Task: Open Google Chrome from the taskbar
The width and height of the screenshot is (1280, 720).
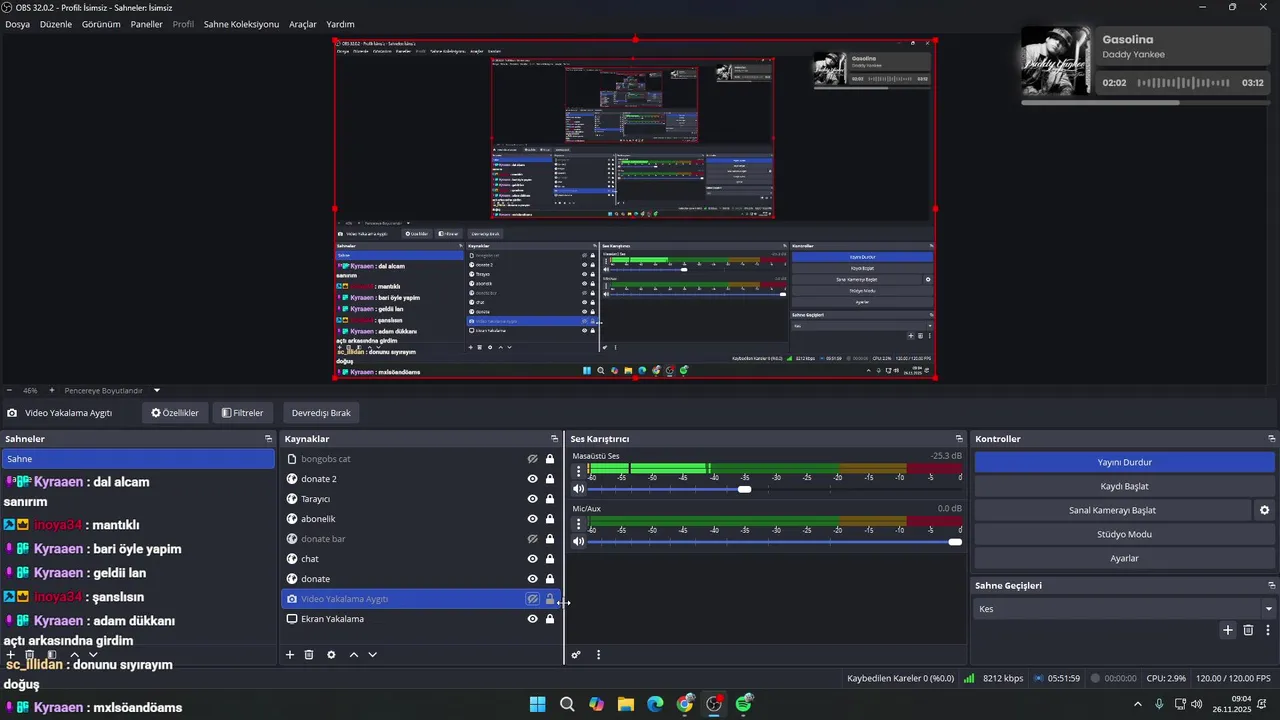Action: pos(685,704)
